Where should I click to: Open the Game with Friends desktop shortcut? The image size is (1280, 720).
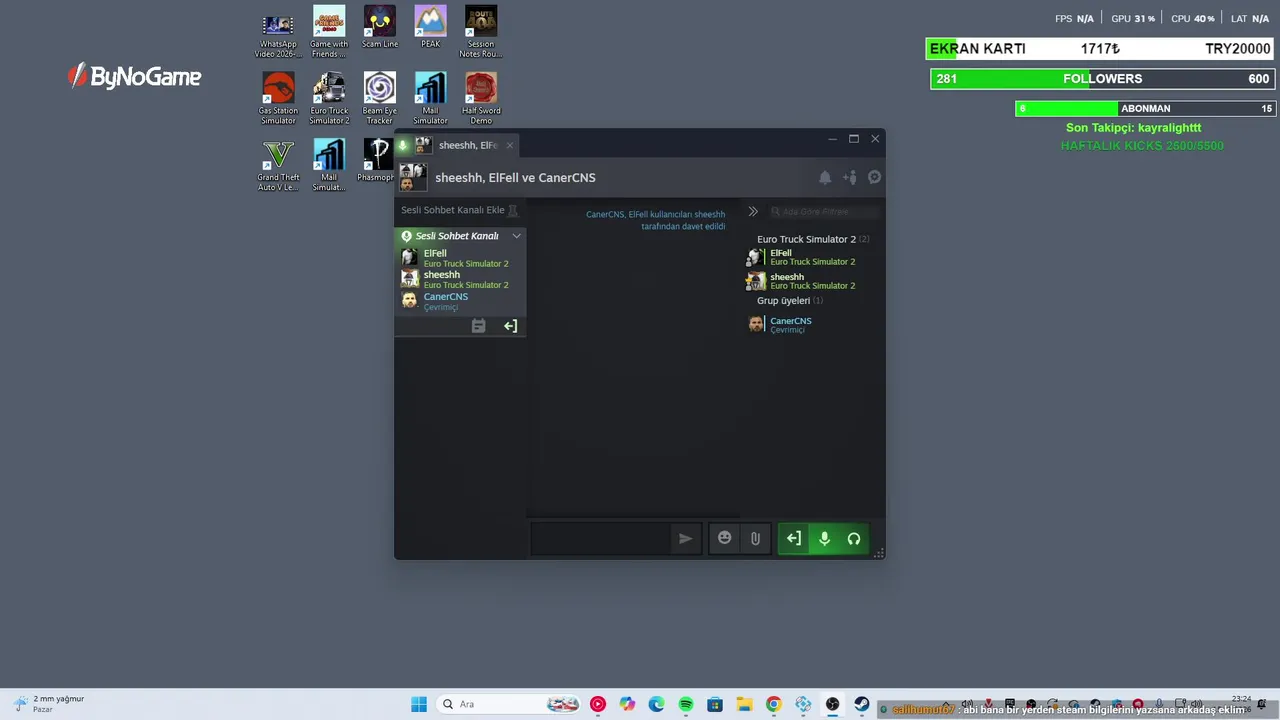click(329, 32)
